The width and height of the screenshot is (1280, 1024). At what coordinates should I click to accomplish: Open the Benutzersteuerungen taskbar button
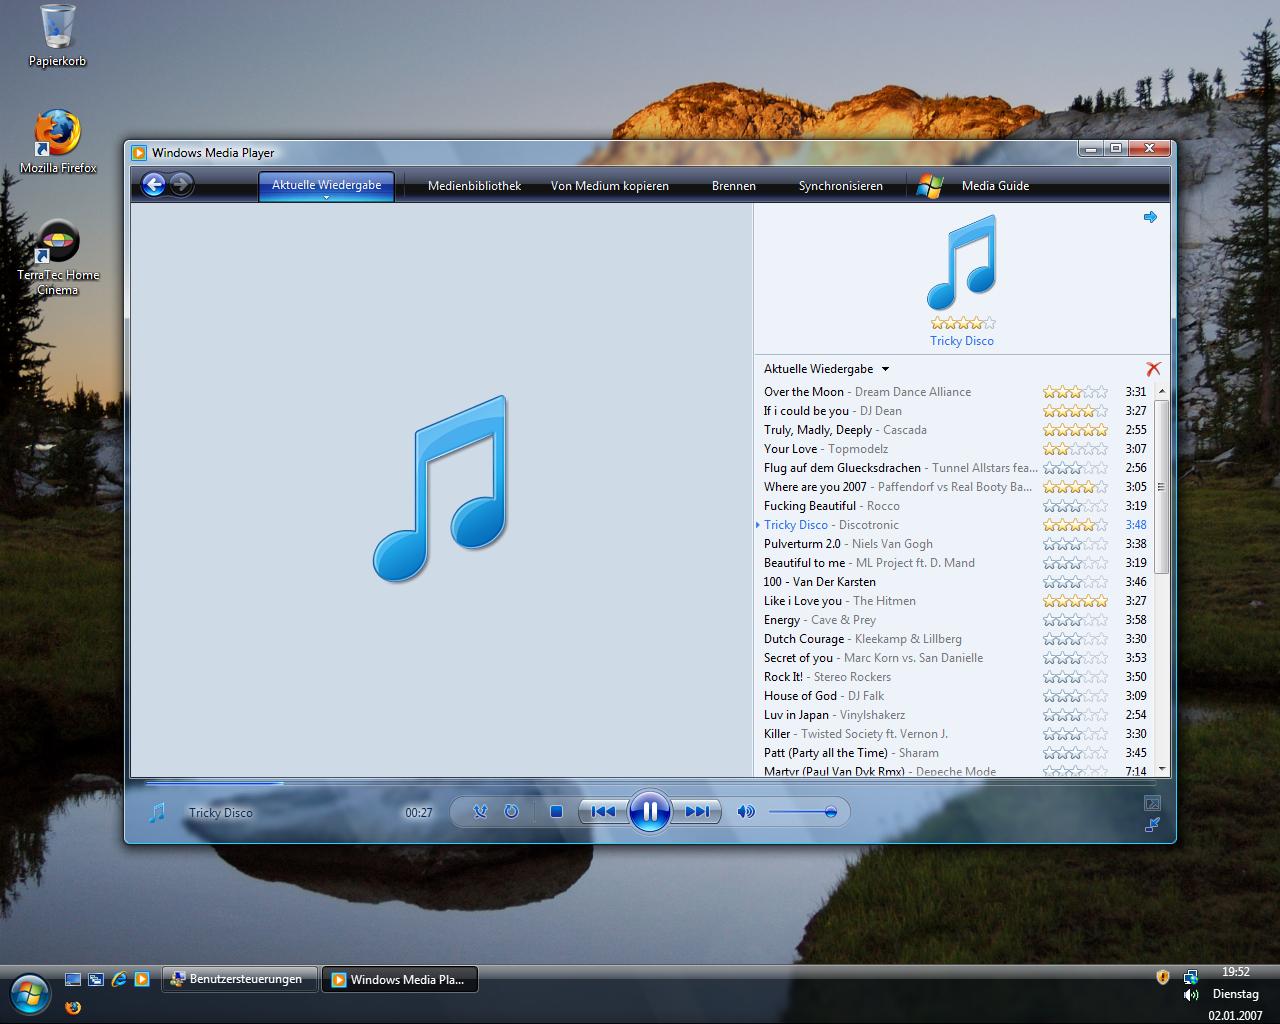click(x=239, y=980)
